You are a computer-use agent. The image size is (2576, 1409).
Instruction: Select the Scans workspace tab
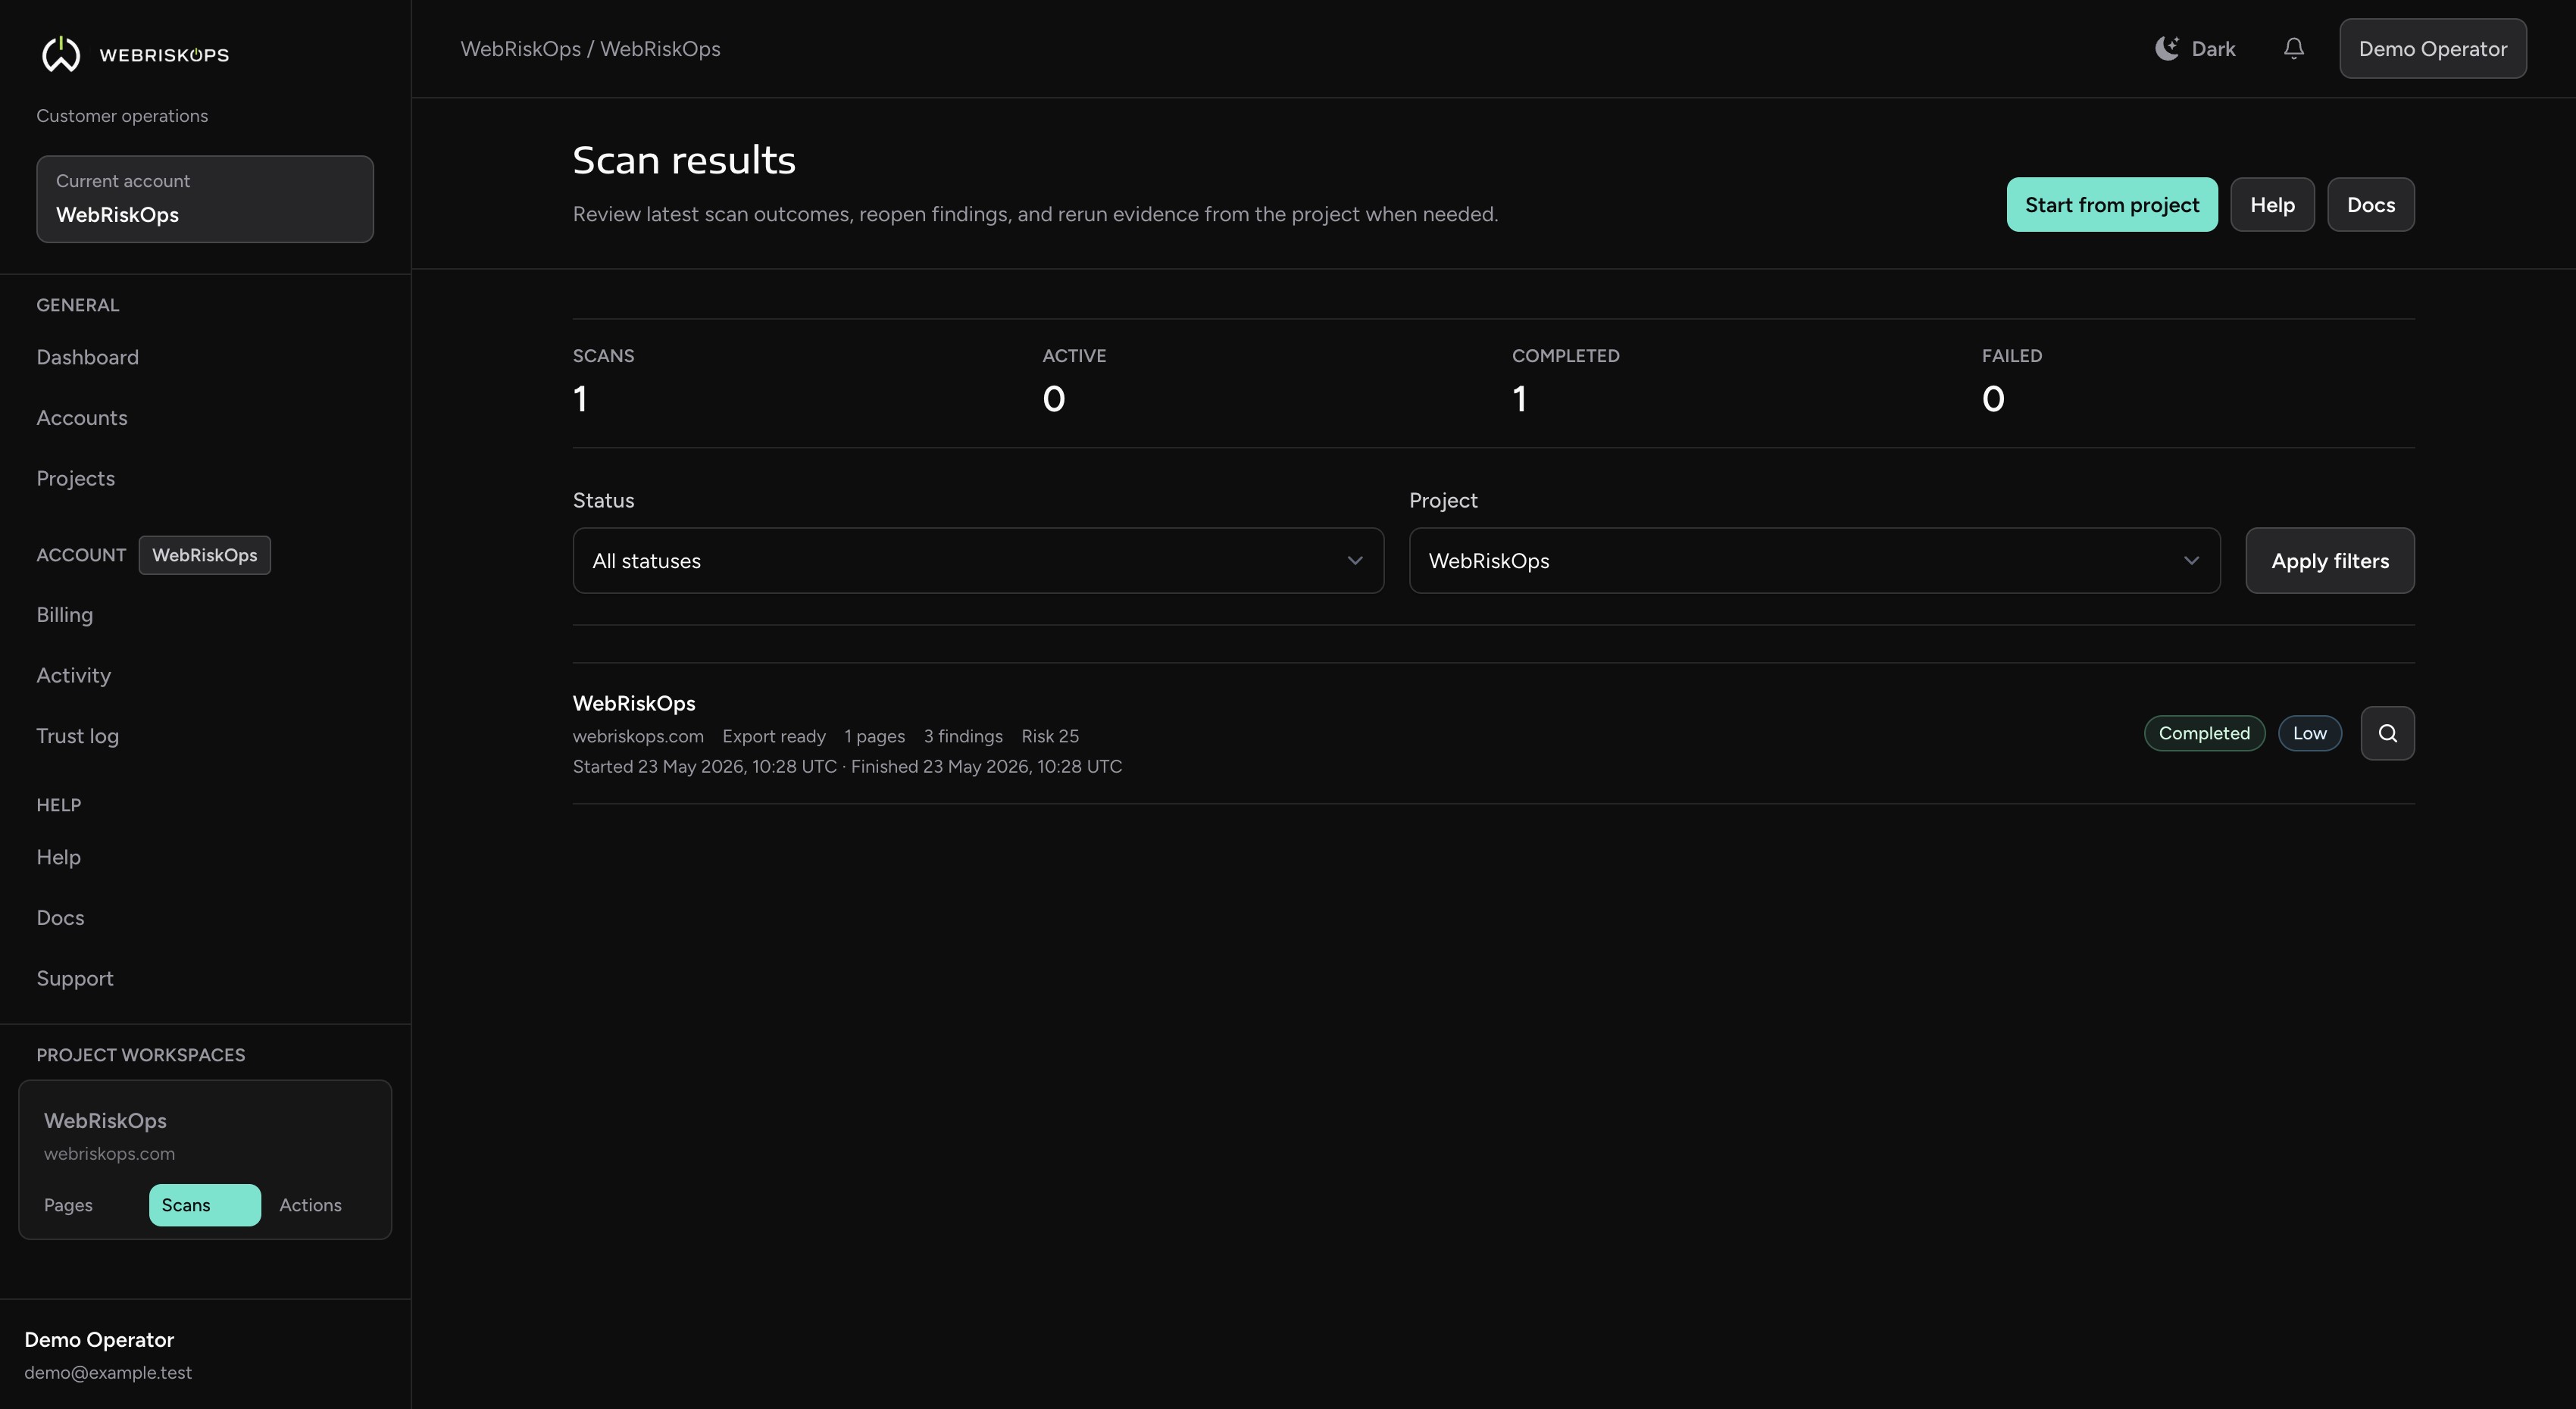(204, 1205)
